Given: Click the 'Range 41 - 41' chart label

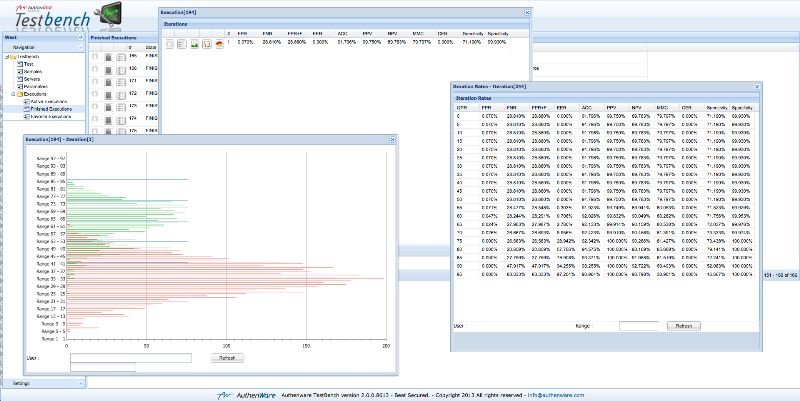Looking at the screenshot, I should 51,264.
